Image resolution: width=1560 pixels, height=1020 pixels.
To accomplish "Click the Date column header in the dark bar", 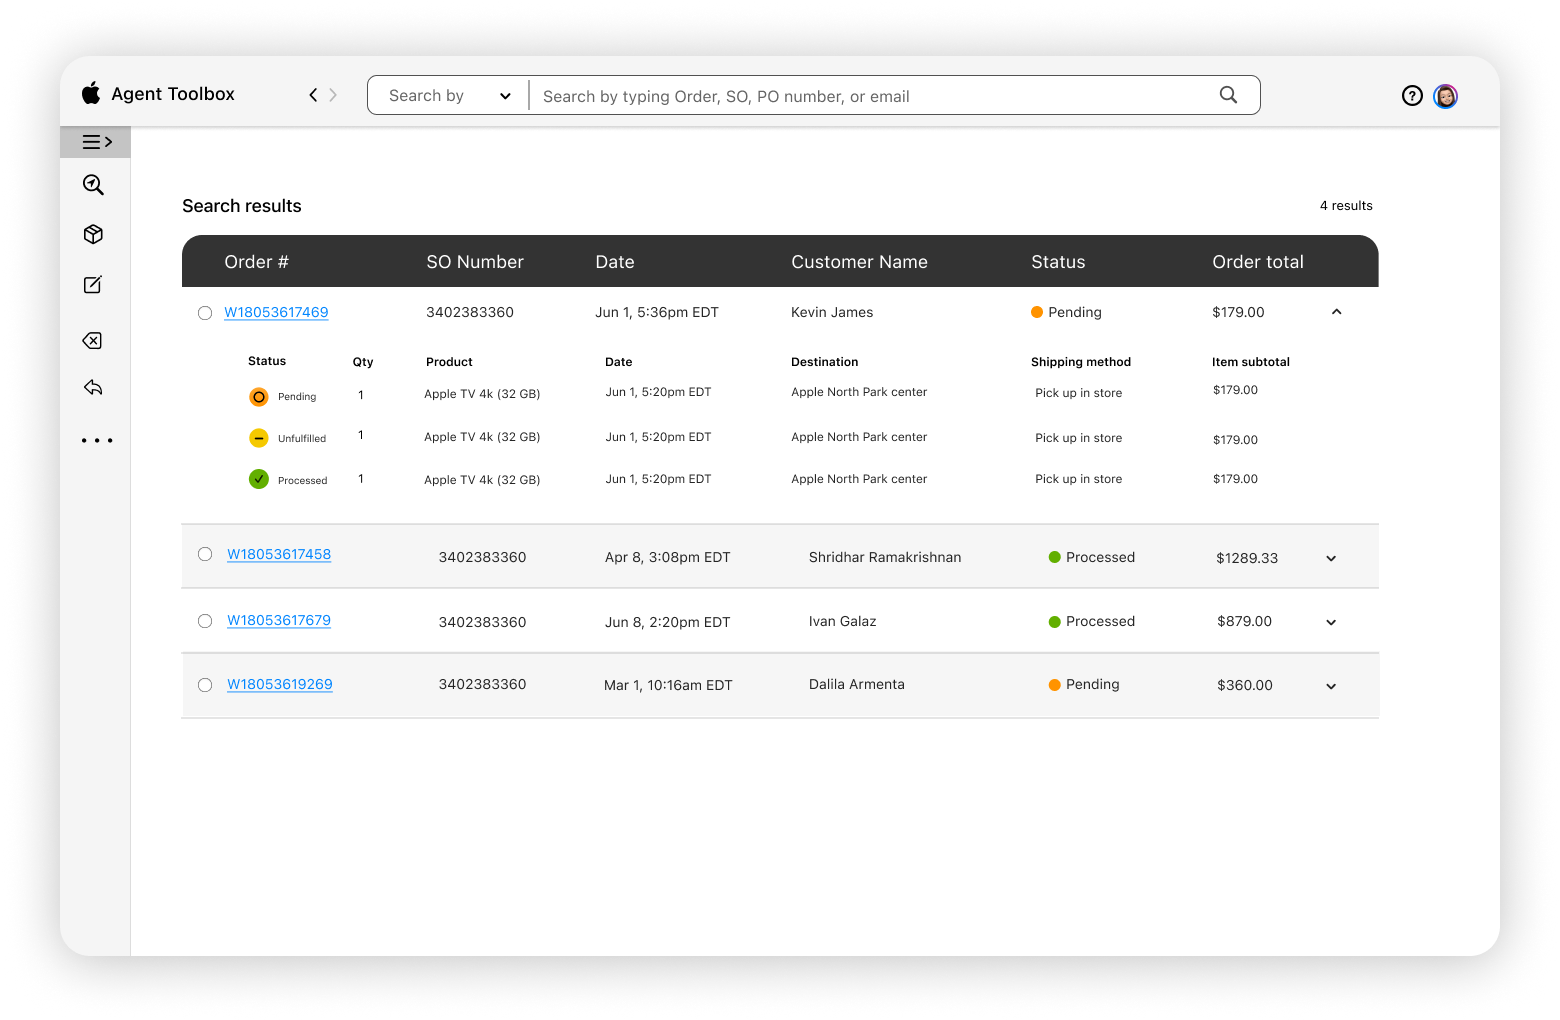I will click(x=615, y=262).
